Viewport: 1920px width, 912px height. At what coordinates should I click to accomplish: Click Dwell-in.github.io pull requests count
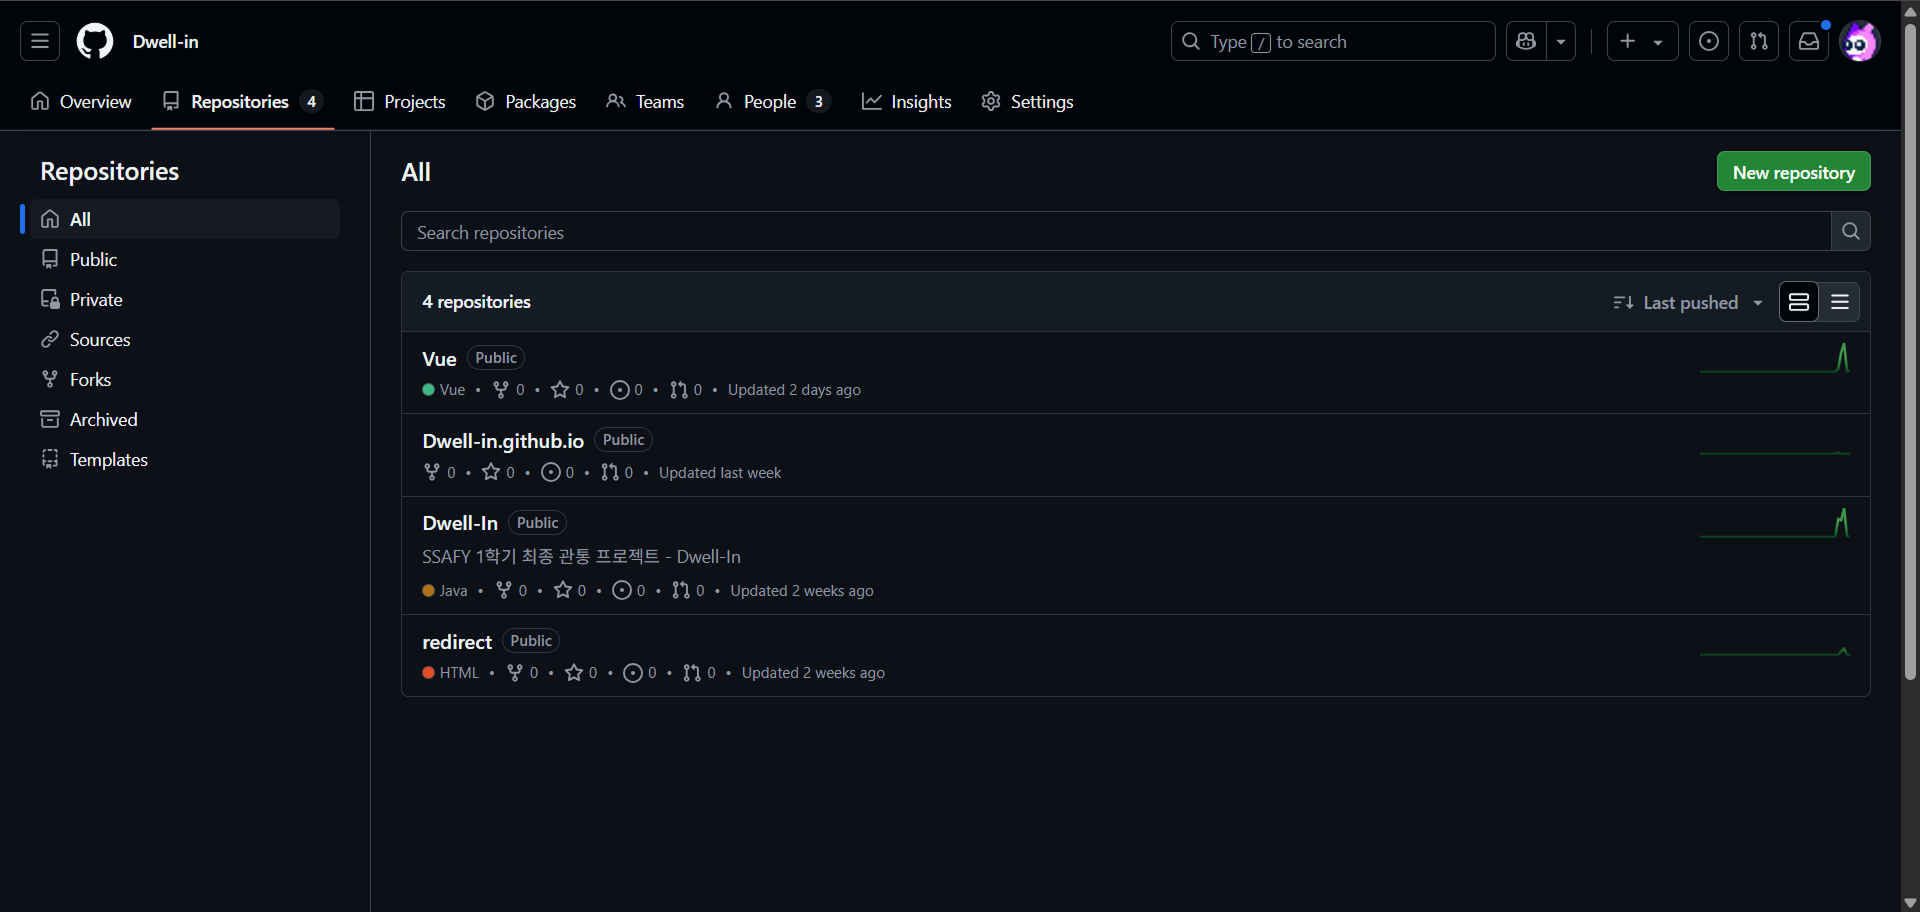pyautogui.click(x=617, y=473)
